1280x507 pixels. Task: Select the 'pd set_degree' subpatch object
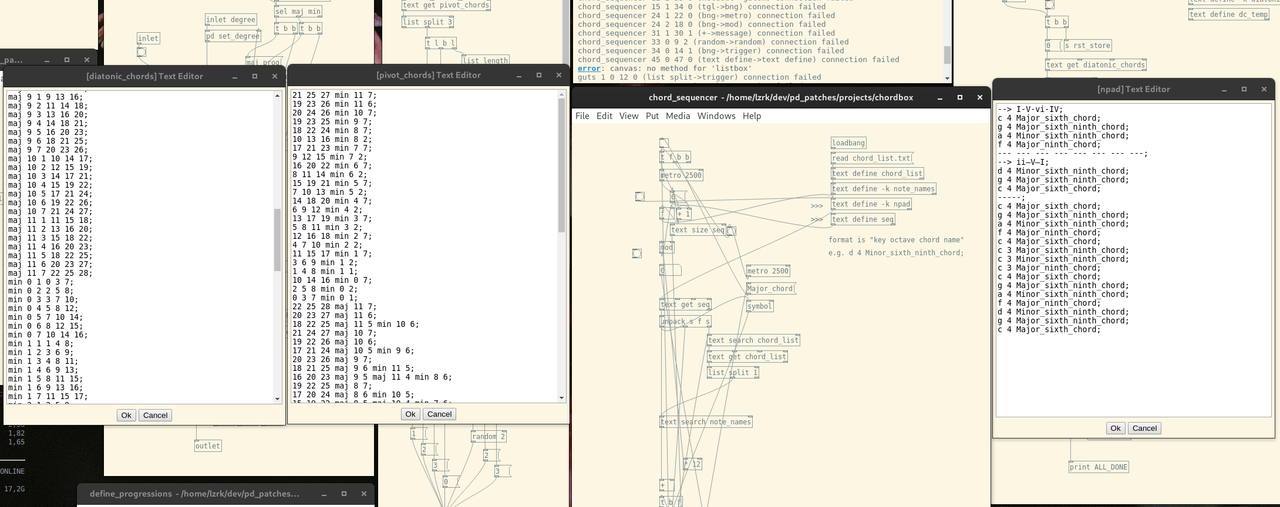tap(233, 36)
